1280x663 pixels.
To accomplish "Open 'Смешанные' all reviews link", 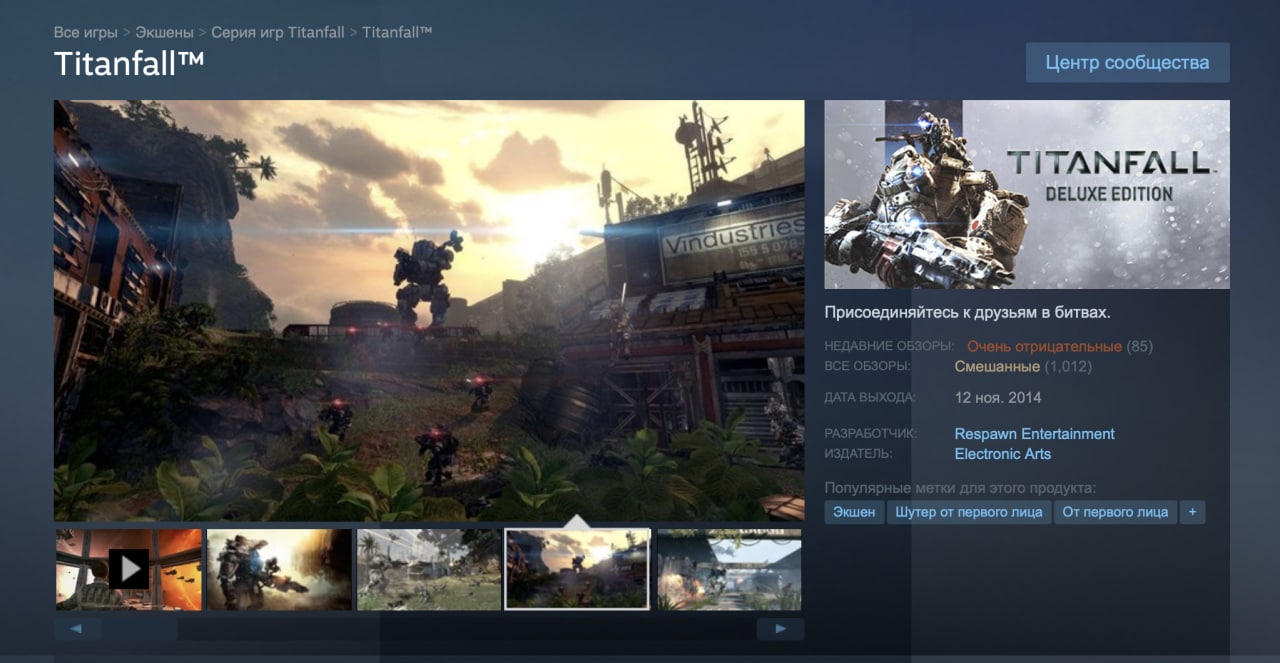I will 997,366.
